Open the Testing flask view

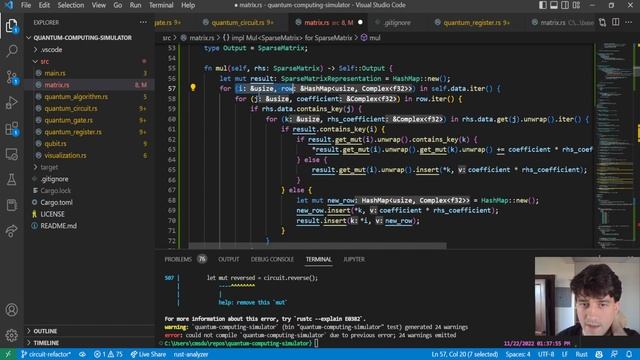point(11,179)
